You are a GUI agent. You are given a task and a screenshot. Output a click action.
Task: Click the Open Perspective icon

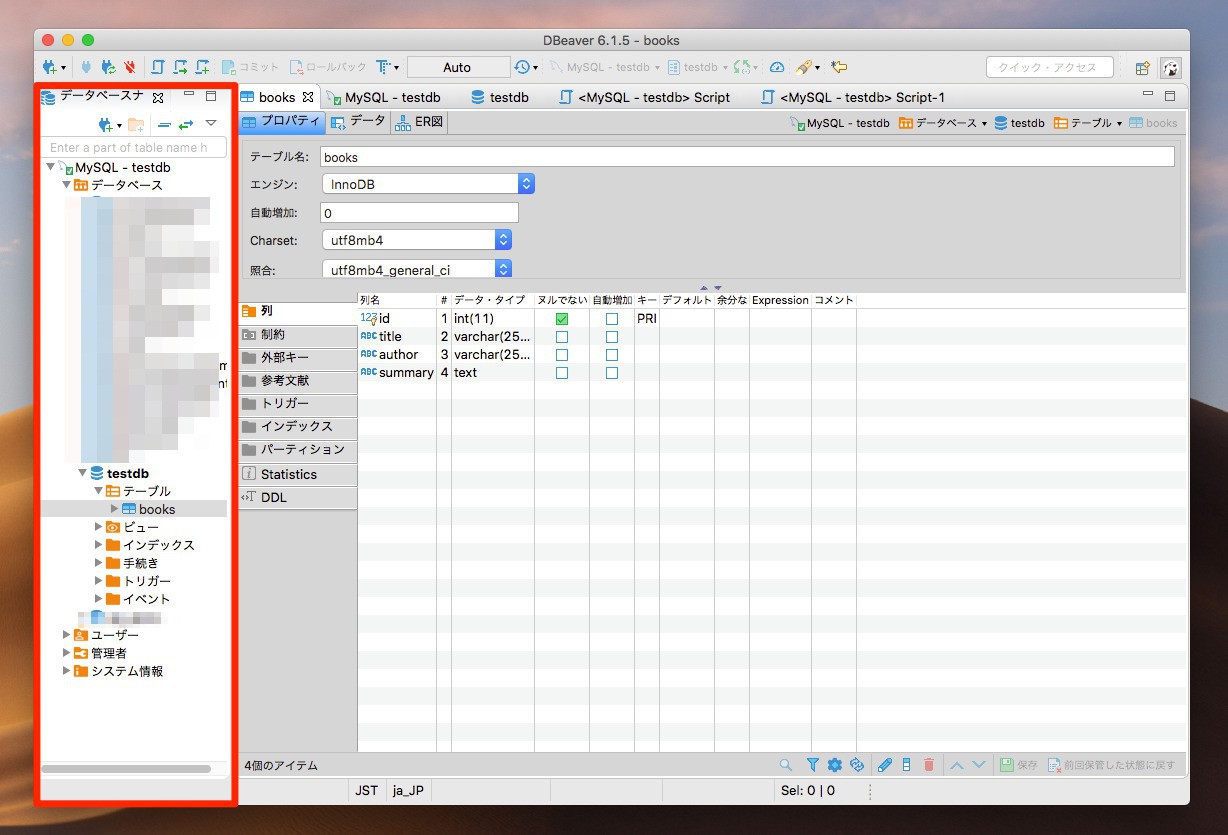point(1142,68)
